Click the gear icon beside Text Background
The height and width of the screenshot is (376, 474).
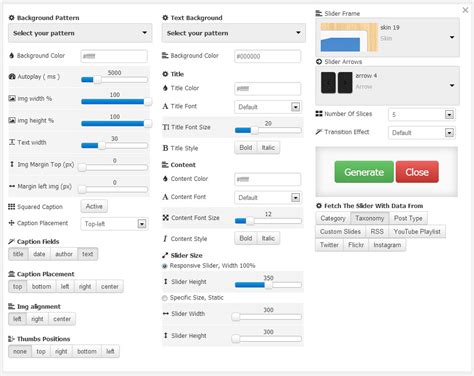165,18
